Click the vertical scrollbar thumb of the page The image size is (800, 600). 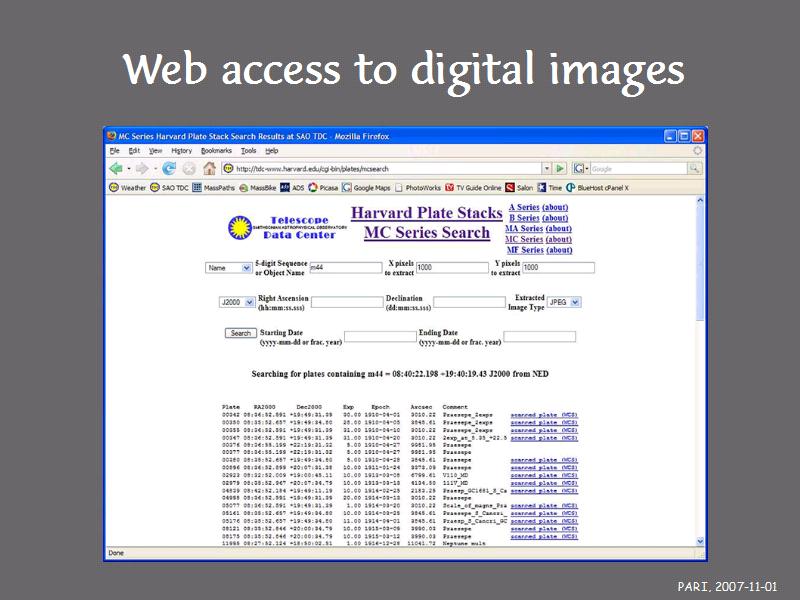click(x=700, y=263)
